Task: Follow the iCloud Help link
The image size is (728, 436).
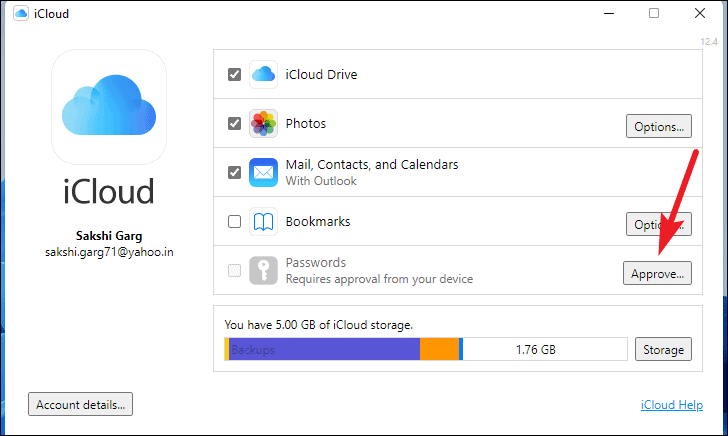Action: [x=673, y=406]
